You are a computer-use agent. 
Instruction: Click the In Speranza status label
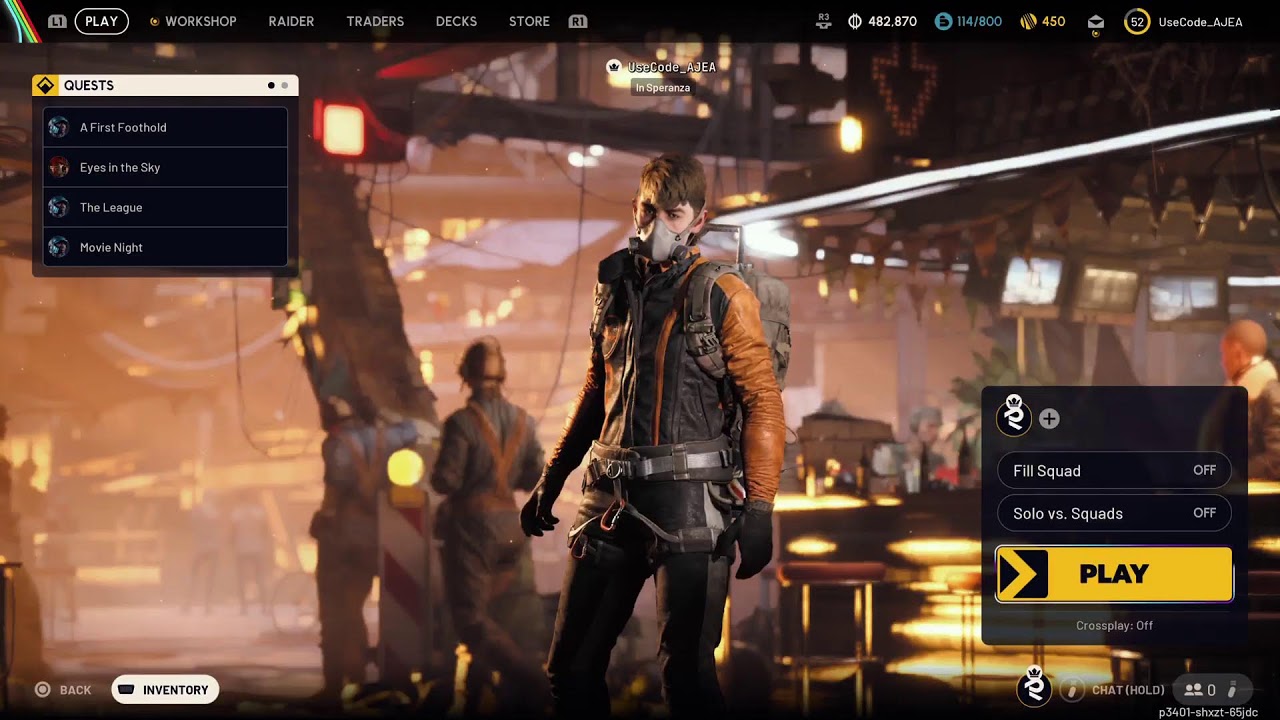pyautogui.click(x=662, y=88)
